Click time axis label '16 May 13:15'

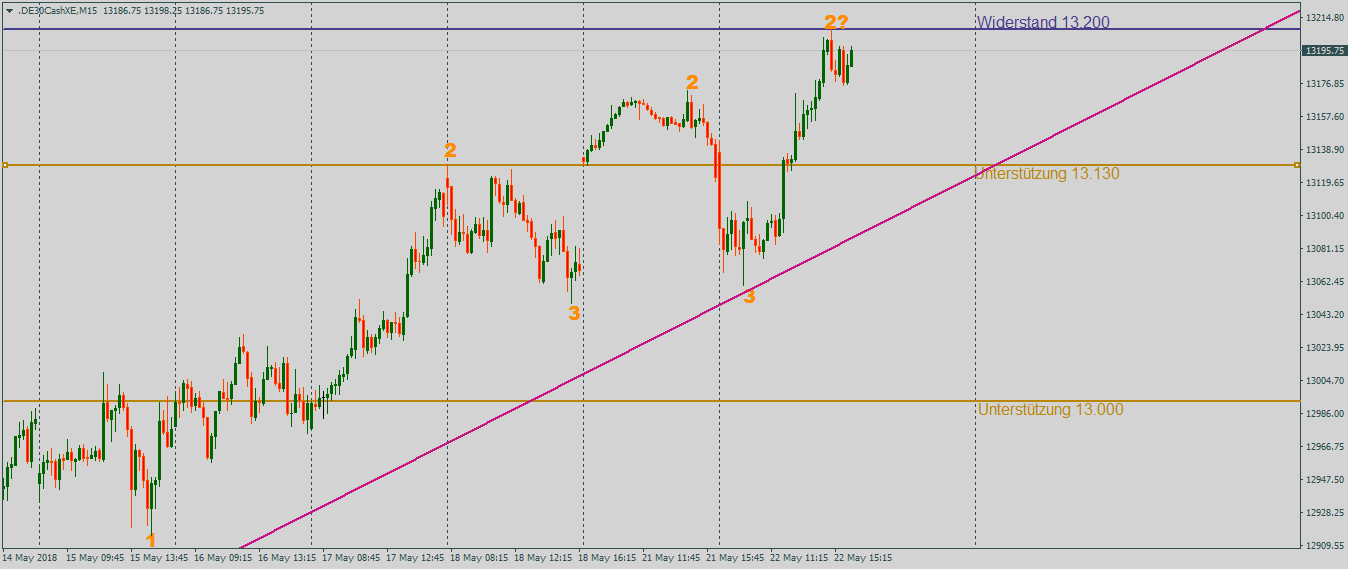288,558
